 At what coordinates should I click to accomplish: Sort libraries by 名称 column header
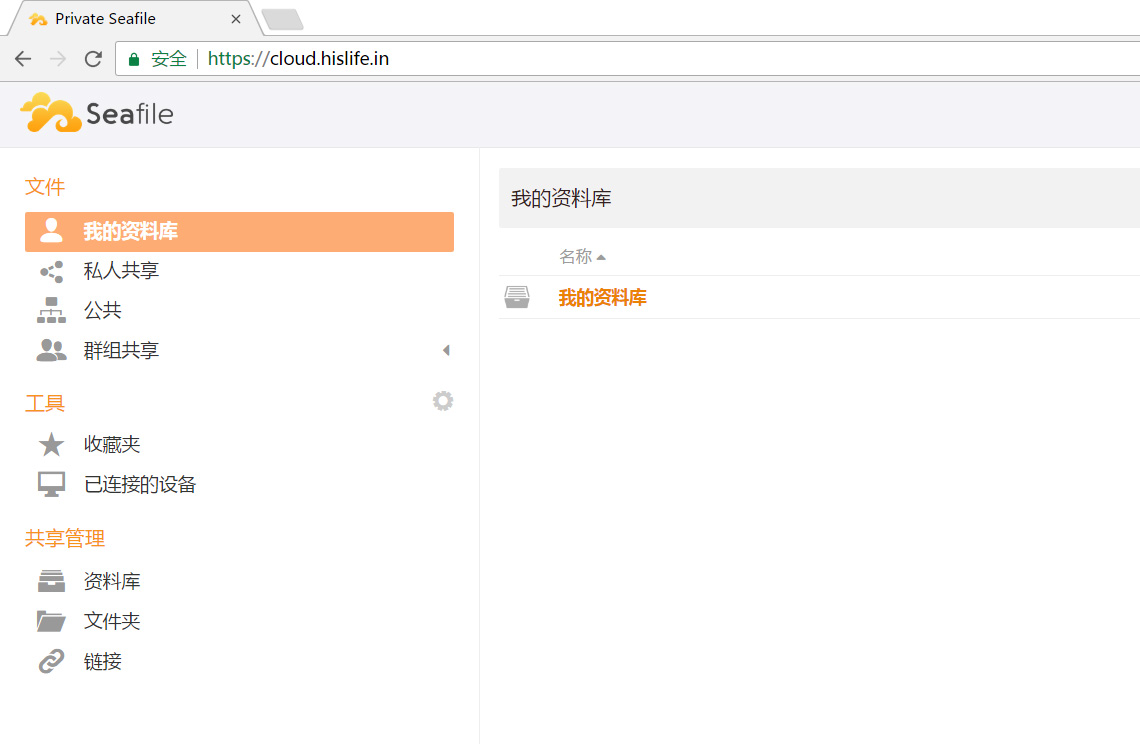coord(576,257)
